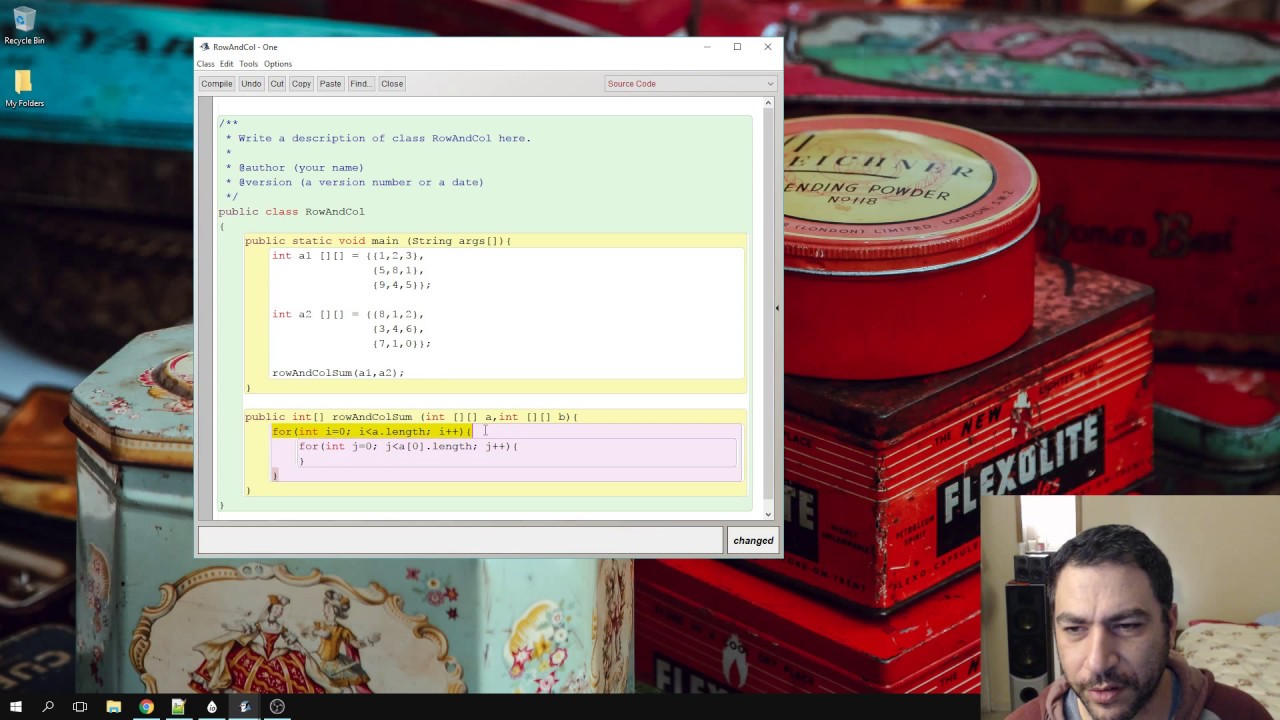Click the '{3,4,6},' array row
Viewport: 1280px width, 720px height.
click(398, 329)
